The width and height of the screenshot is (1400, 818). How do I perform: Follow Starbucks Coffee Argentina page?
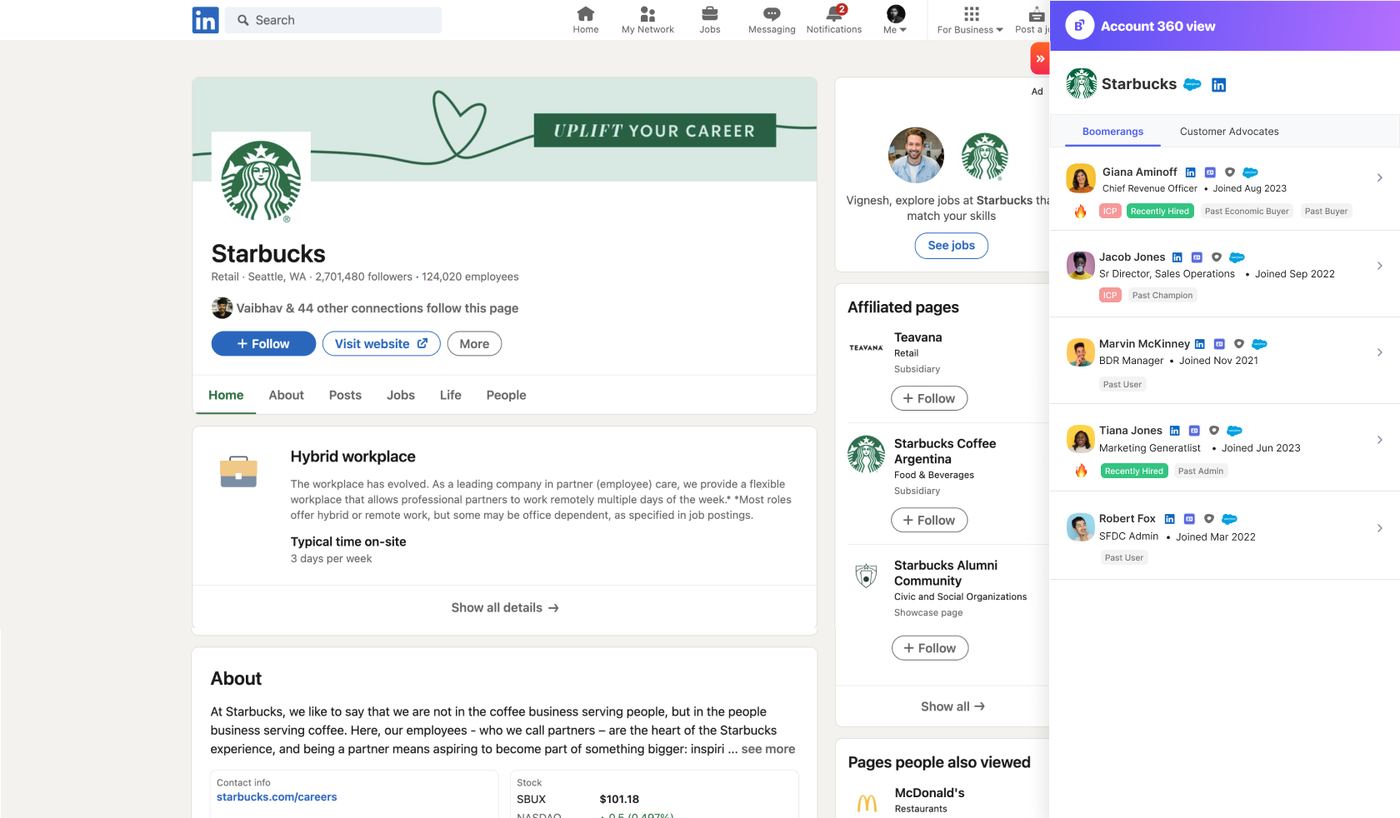pos(929,520)
